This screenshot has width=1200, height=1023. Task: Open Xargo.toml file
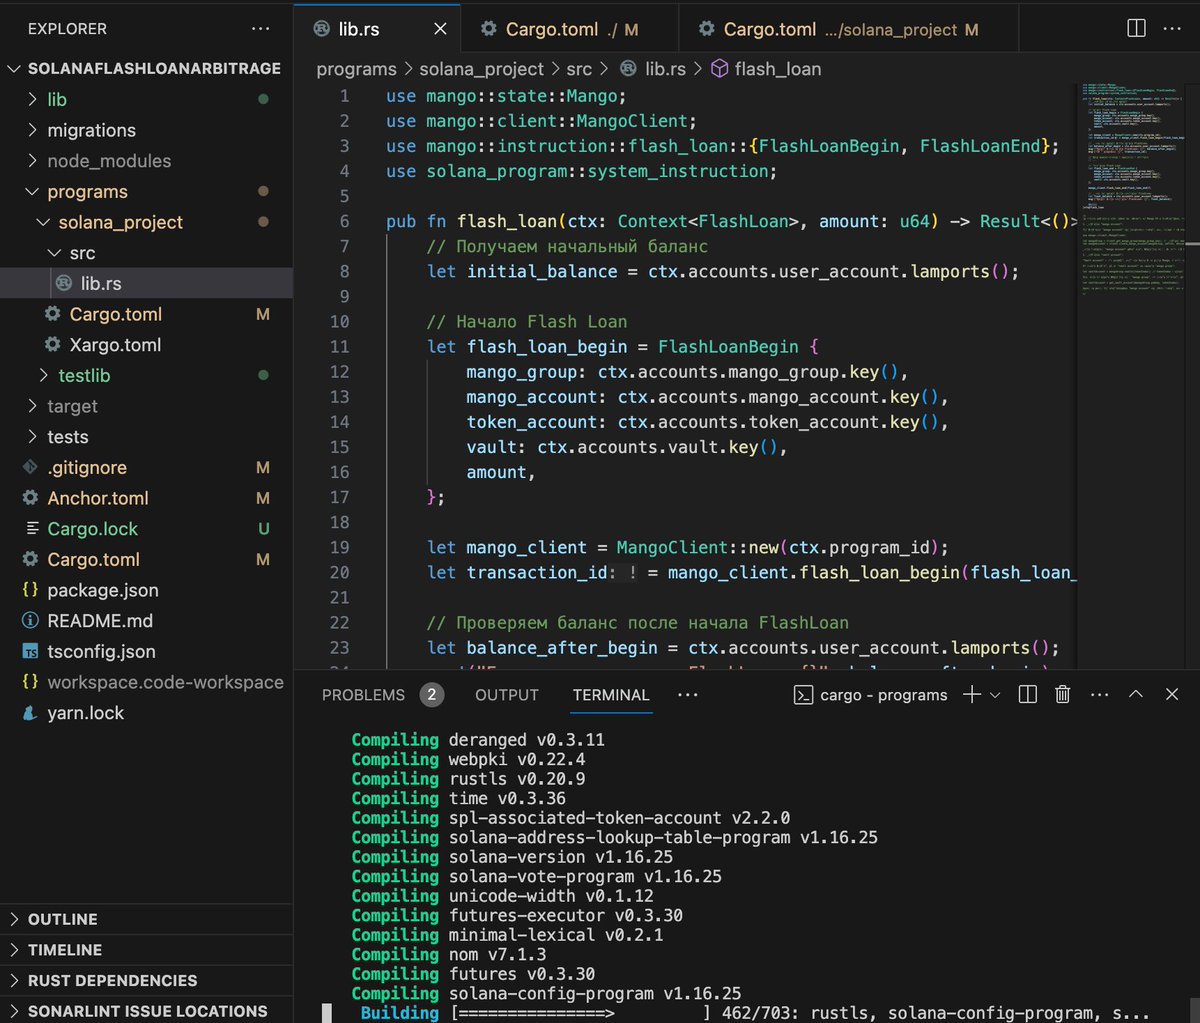pos(147,345)
